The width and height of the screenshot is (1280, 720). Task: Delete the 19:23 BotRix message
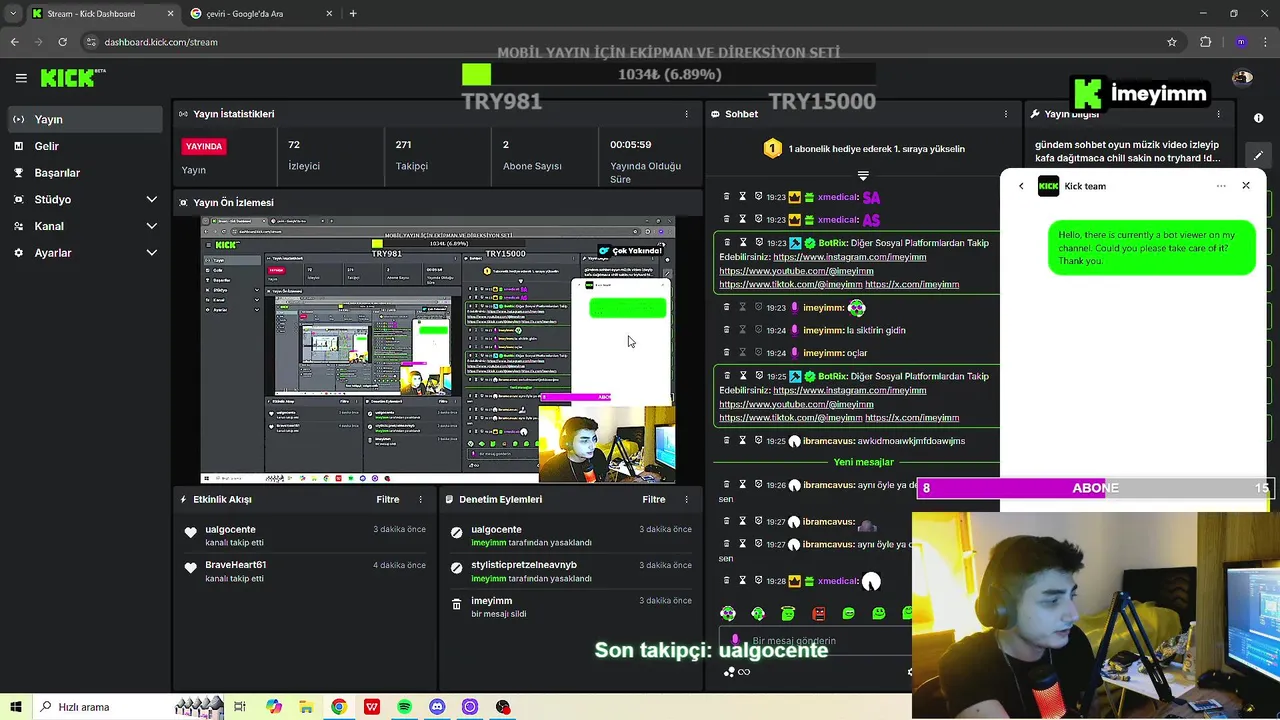[x=727, y=243]
